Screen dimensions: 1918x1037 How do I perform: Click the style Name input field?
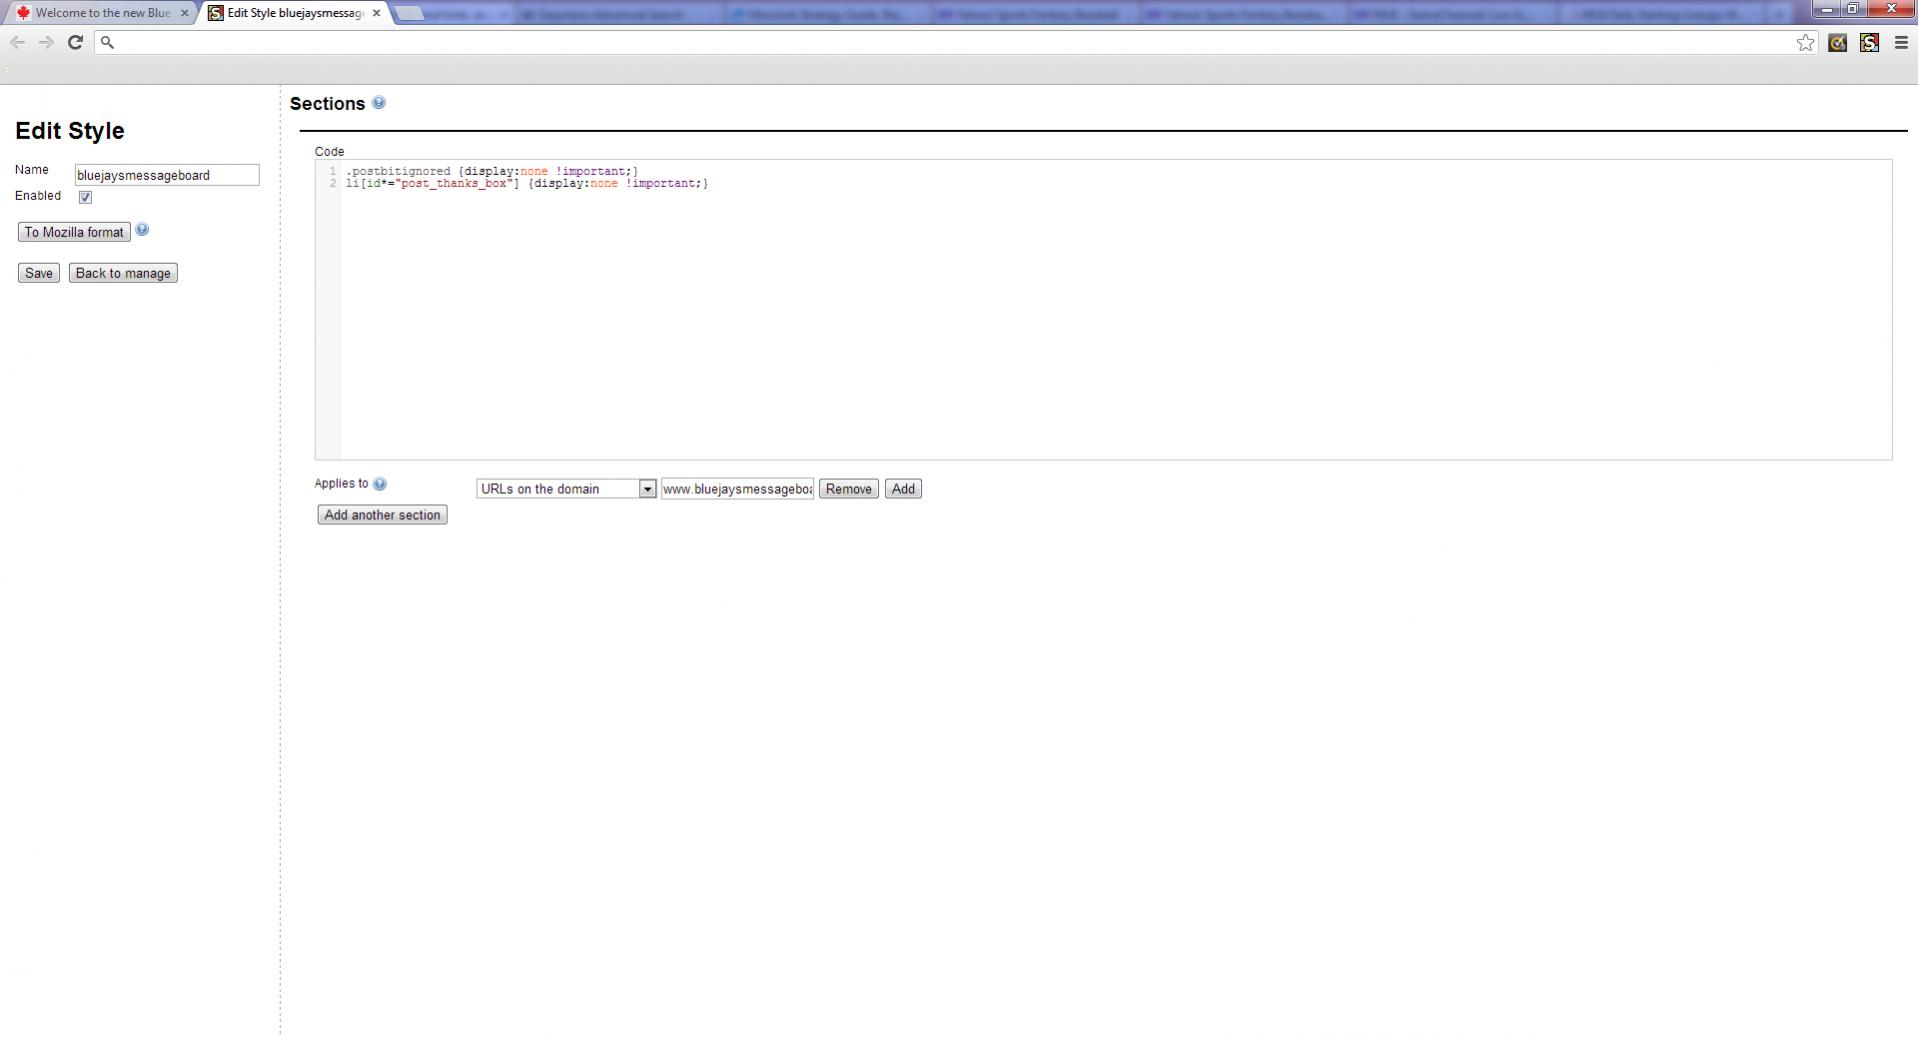click(167, 175)
